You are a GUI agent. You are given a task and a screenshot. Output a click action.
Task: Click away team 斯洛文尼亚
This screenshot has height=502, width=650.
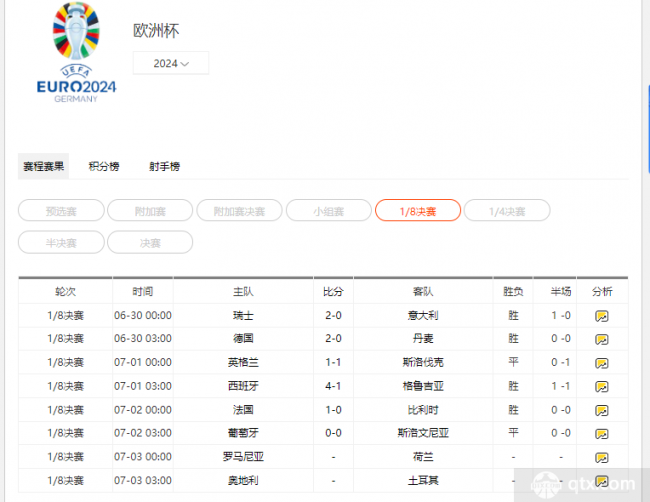pos(423,433)
